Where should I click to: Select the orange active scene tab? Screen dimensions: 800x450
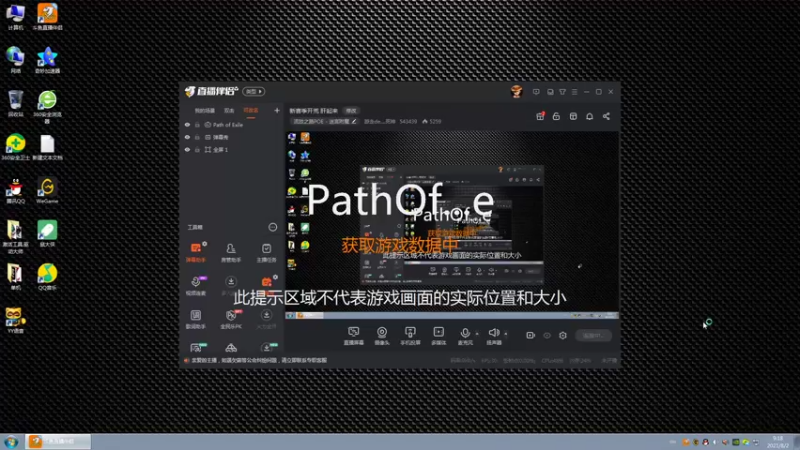click(251, 111)
